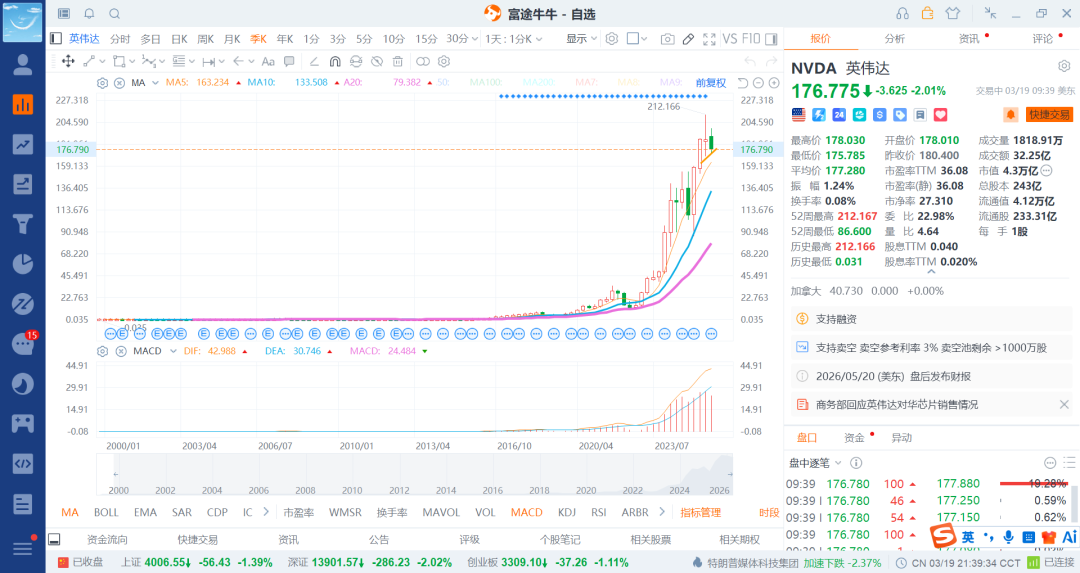This screenshot has width=1080, height=573.
Task: Open the search magnifier in title bar
Action: [114, 13]
